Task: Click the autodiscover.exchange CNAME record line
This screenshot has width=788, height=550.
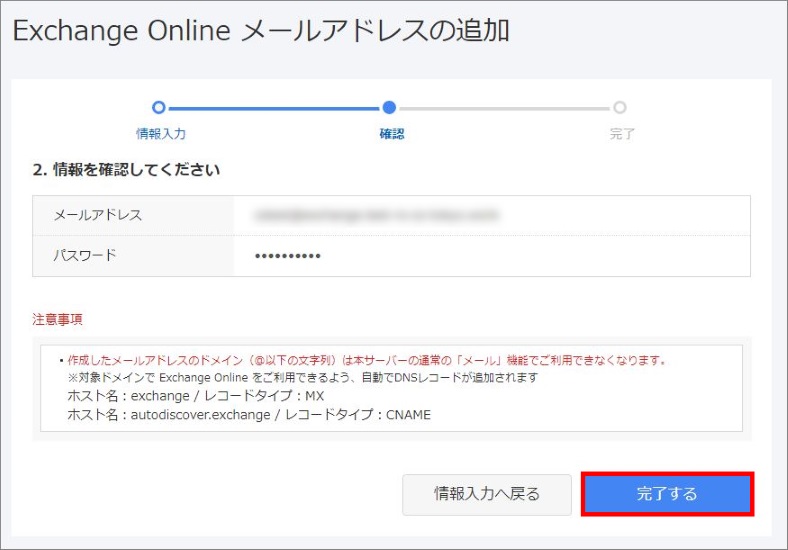Action: [249, 415]
